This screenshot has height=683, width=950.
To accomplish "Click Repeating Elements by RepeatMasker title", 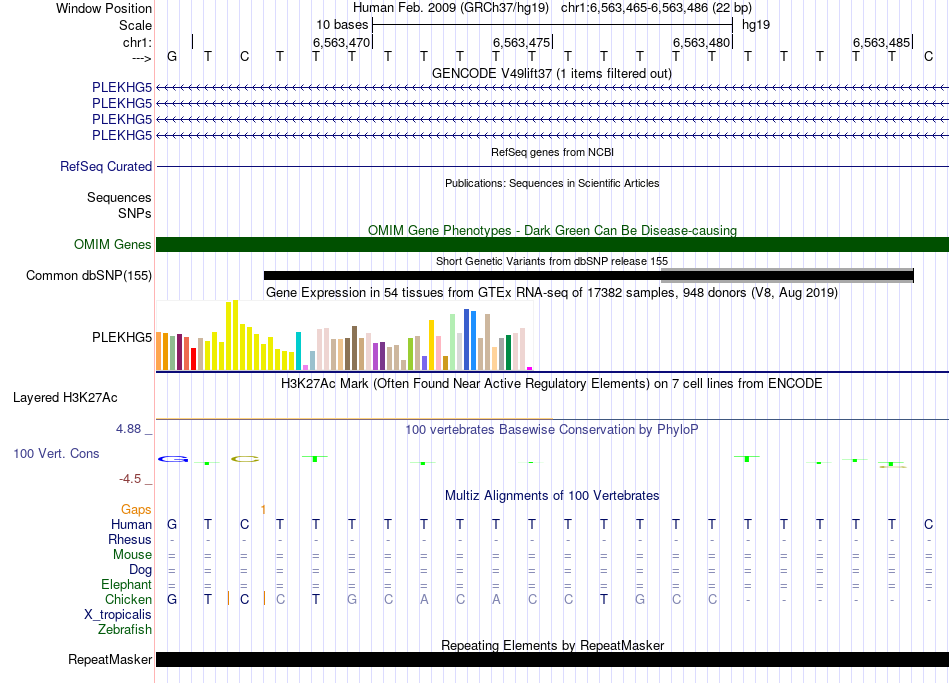I will (x=552, y=645).
